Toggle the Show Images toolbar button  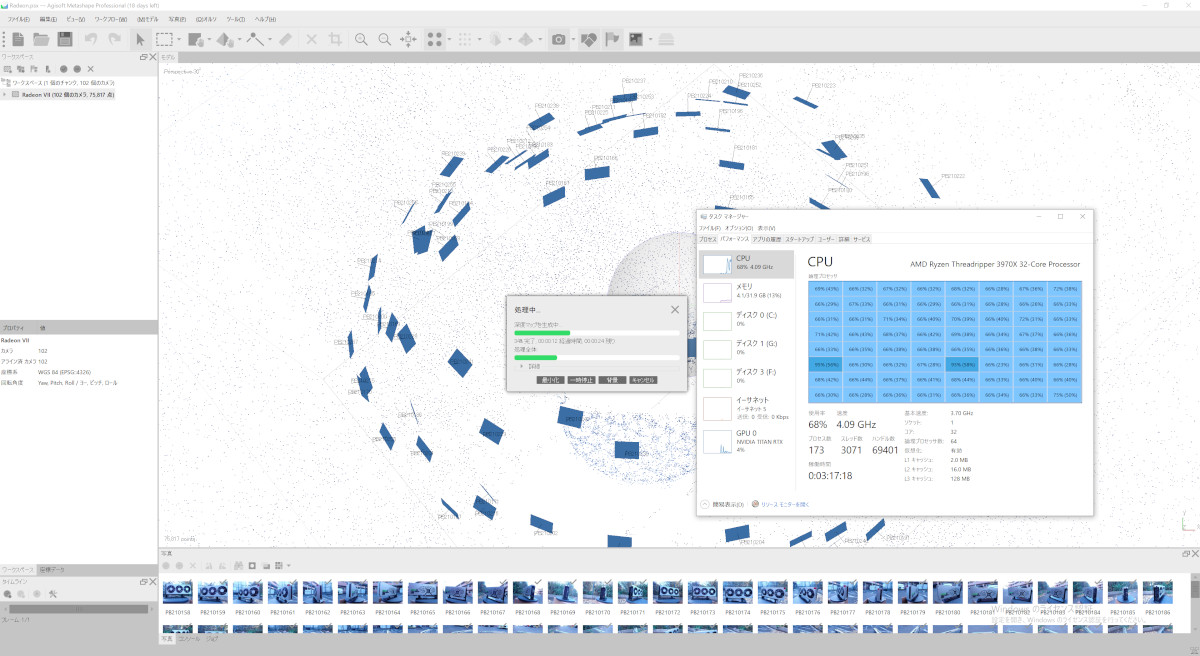pyautogui.click(x=636, y=39)
